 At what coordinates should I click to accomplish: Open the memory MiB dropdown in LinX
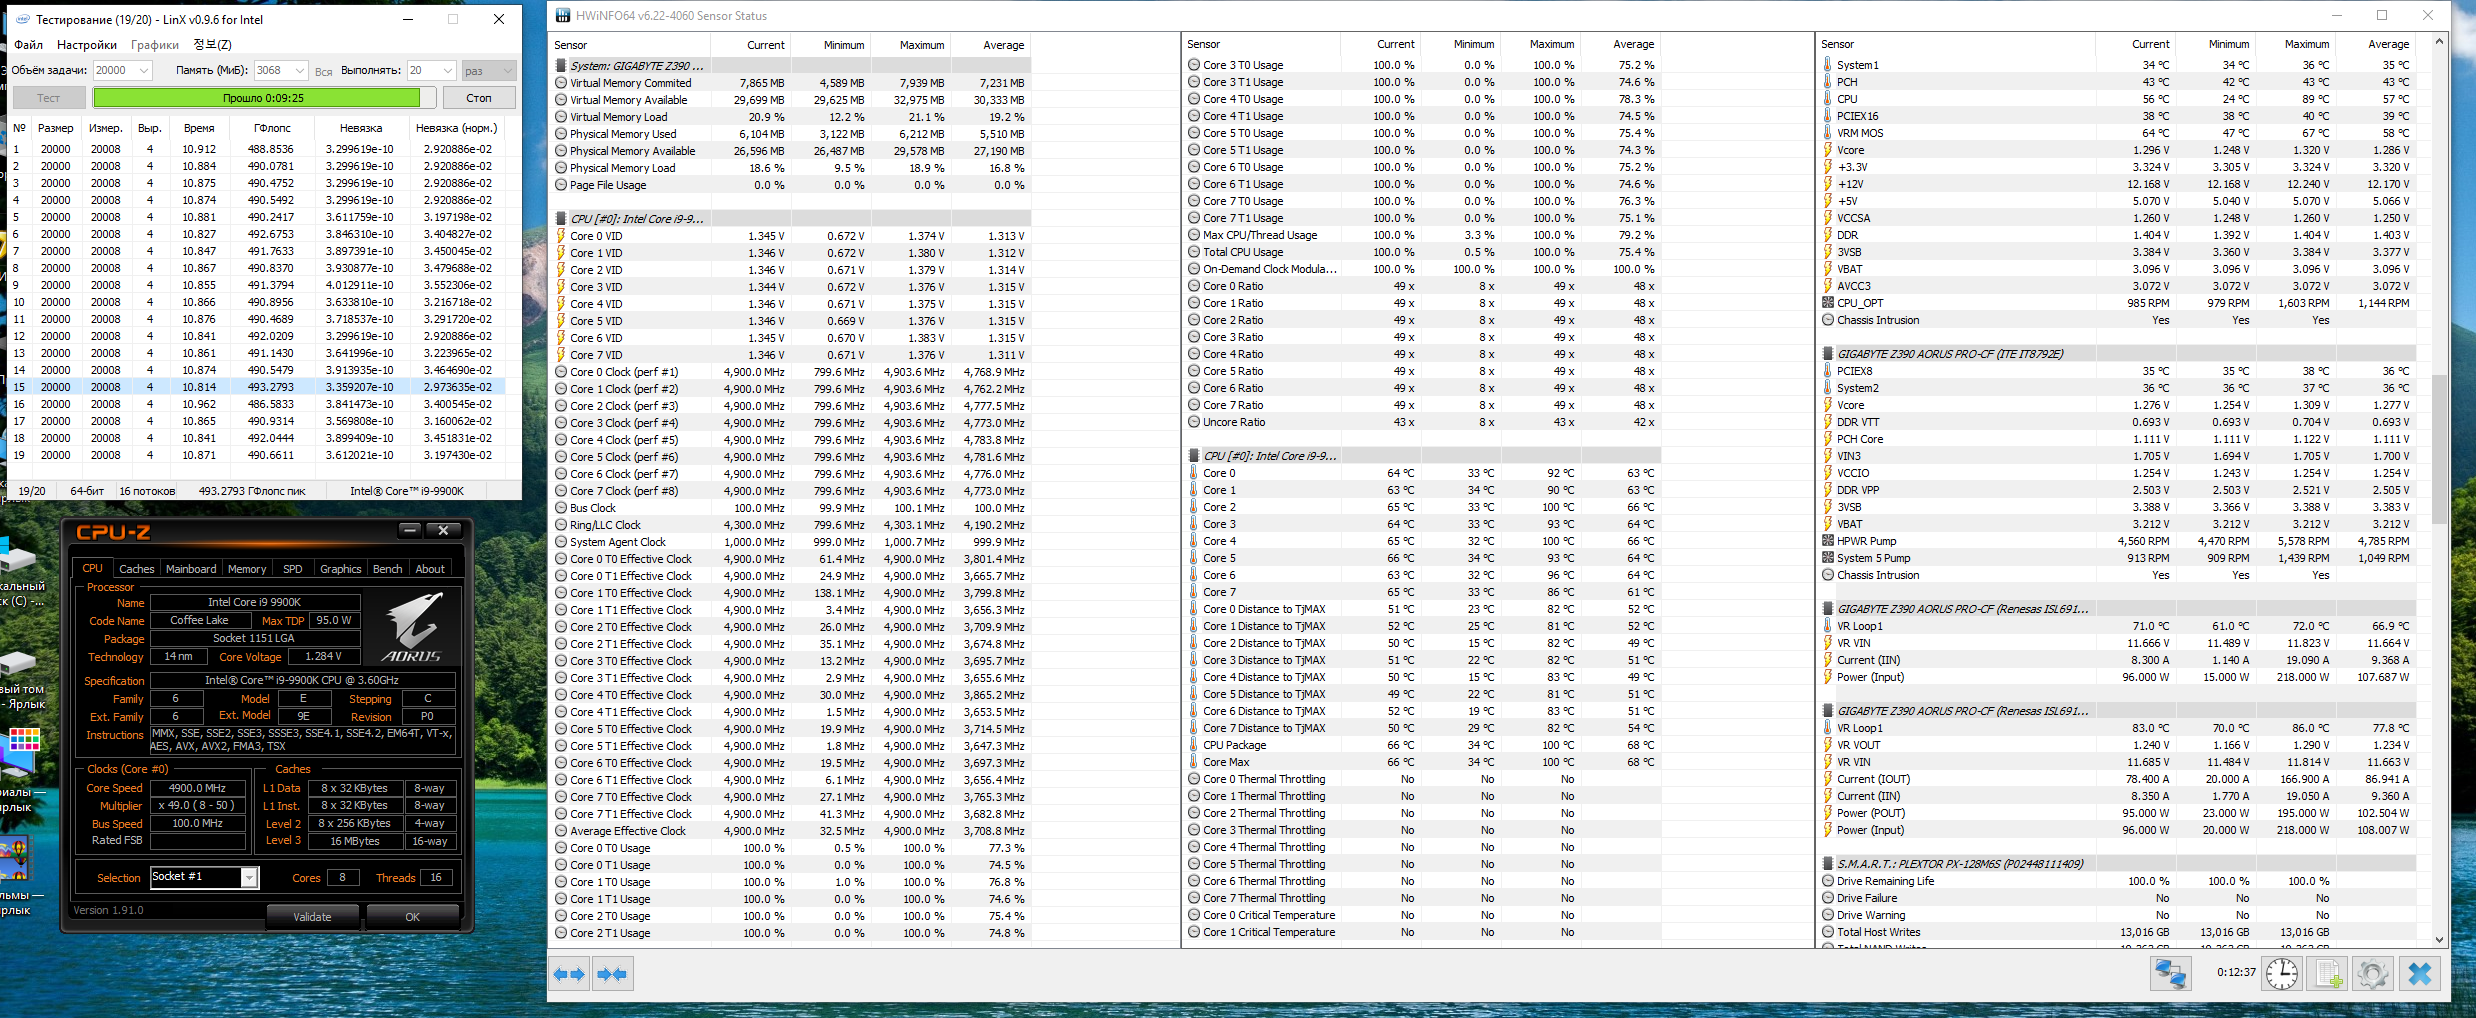point(299,70)
